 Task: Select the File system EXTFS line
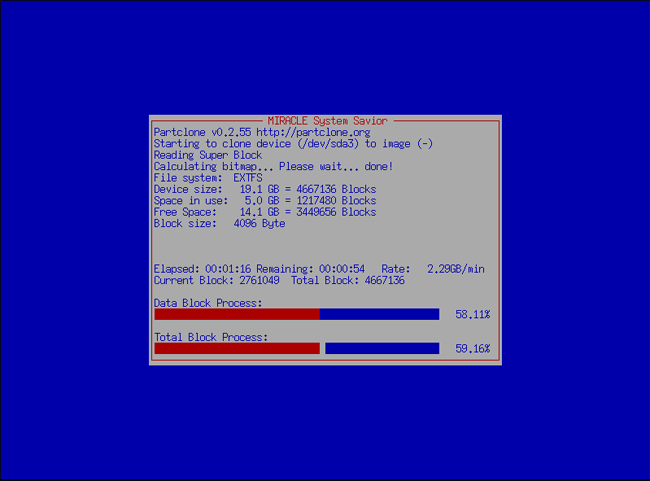207,178
